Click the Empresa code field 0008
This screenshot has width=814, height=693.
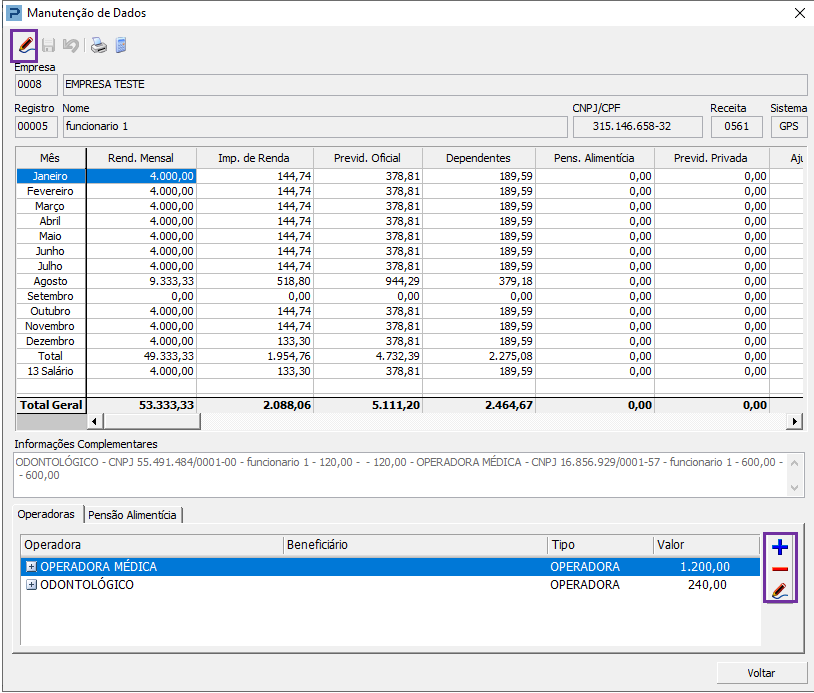pyautogui.click(x=36, y=85)
